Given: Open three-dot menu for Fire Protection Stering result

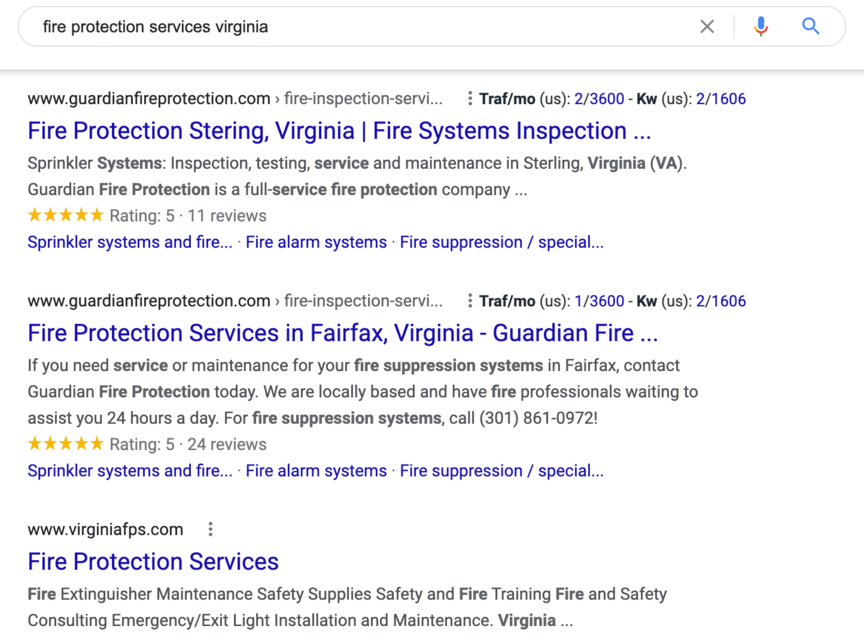Looking at the screenshot, I should coord(469,99).
